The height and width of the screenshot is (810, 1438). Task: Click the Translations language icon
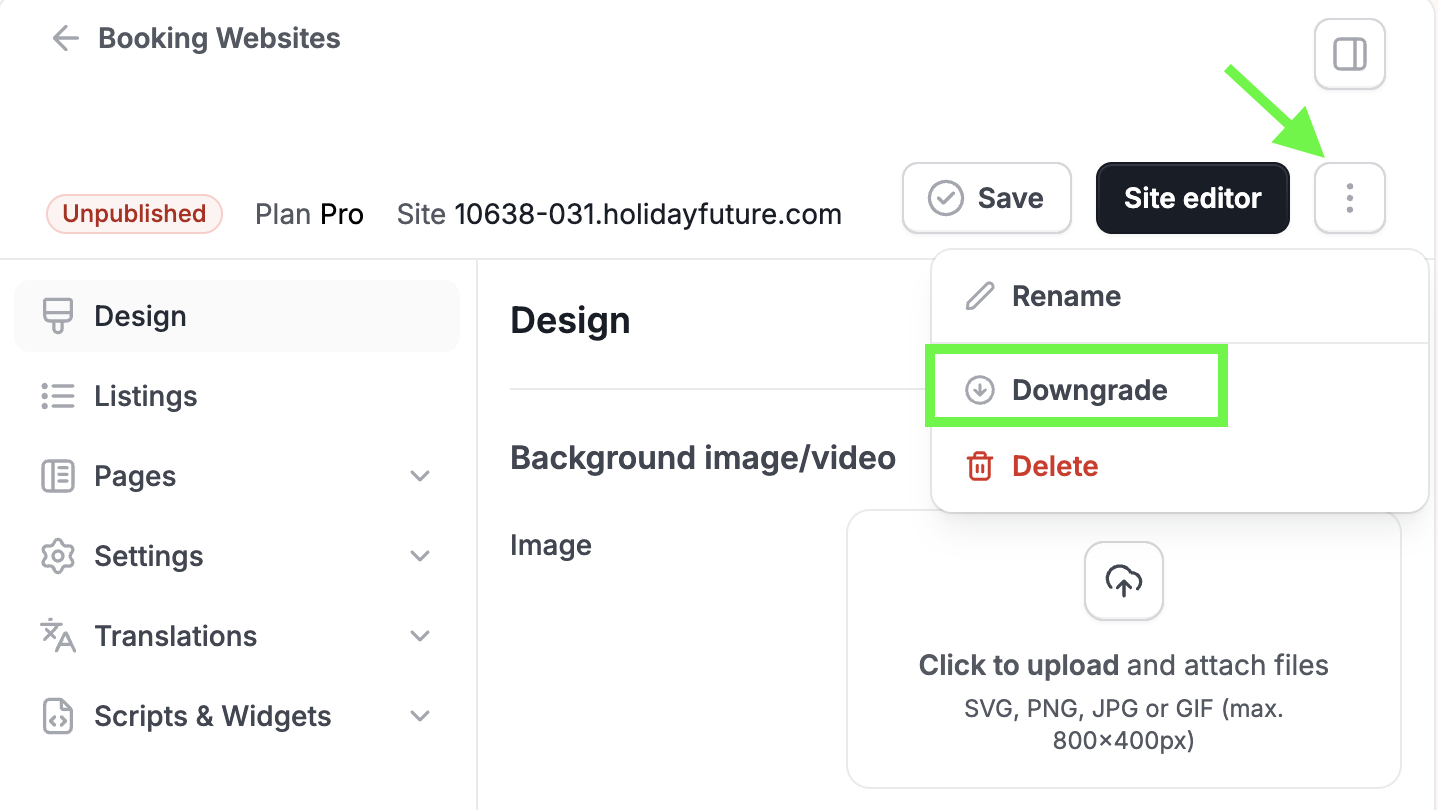click(57, 636)
